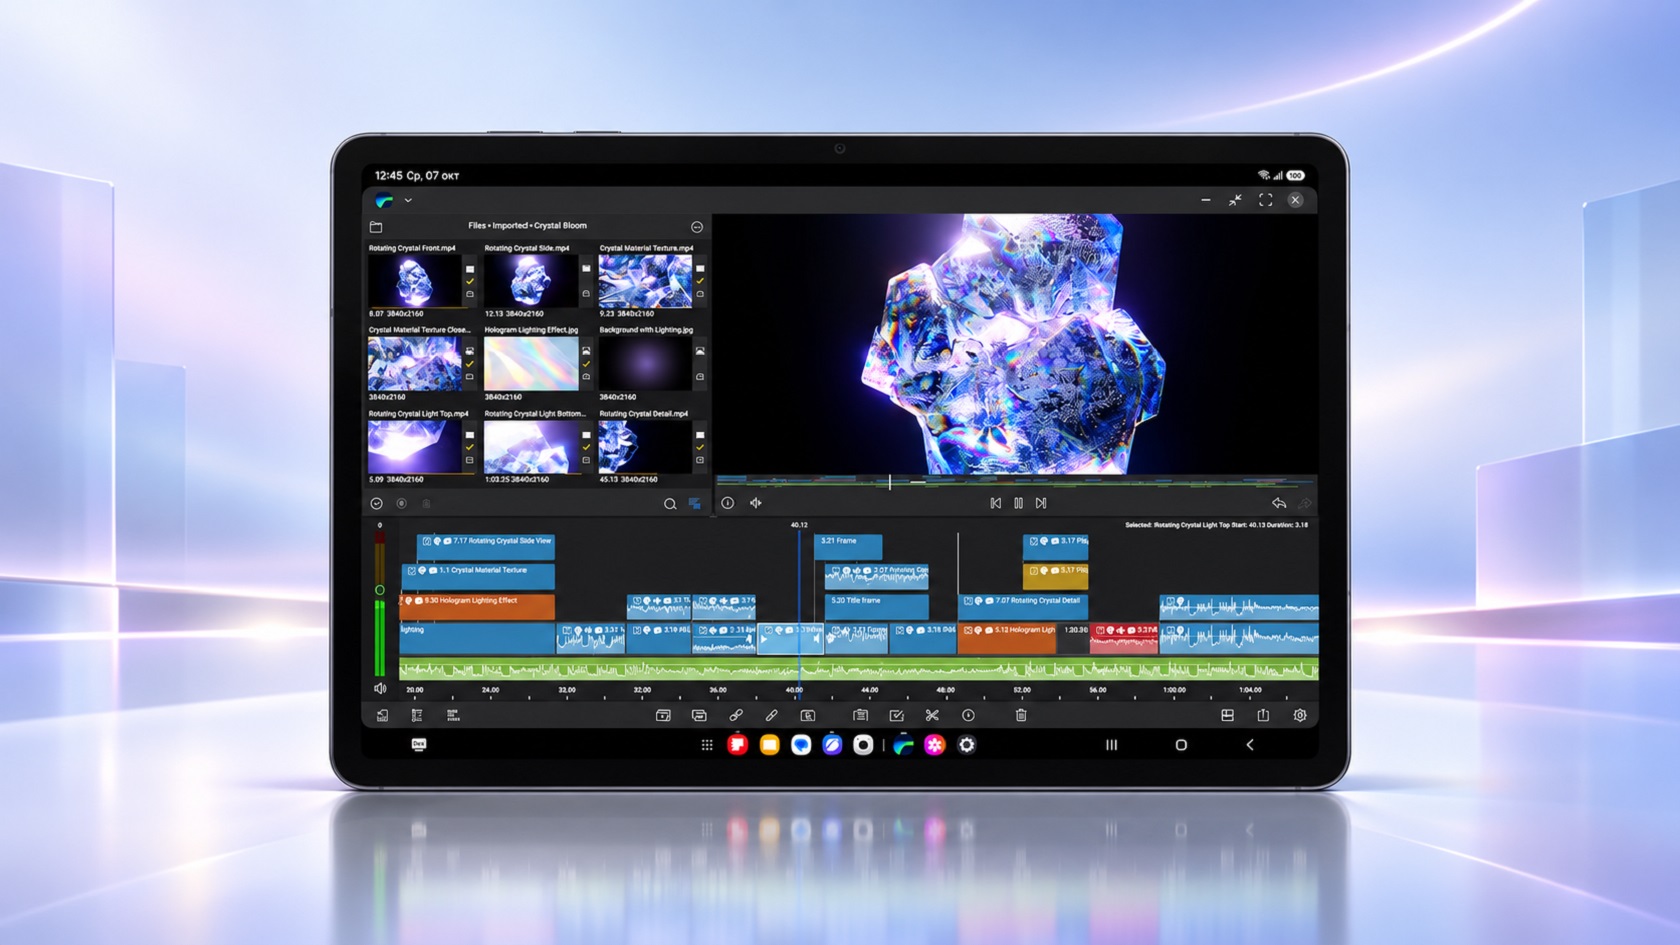Open Files Imported Crystal Bloom breadcrumb
Viewport: 1680px width, 945px height.
(x=527, y=226)
